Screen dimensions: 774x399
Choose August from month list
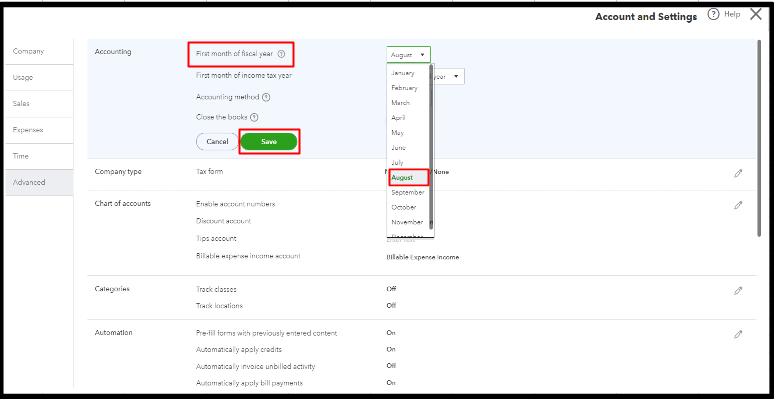(x=408, y=177)
